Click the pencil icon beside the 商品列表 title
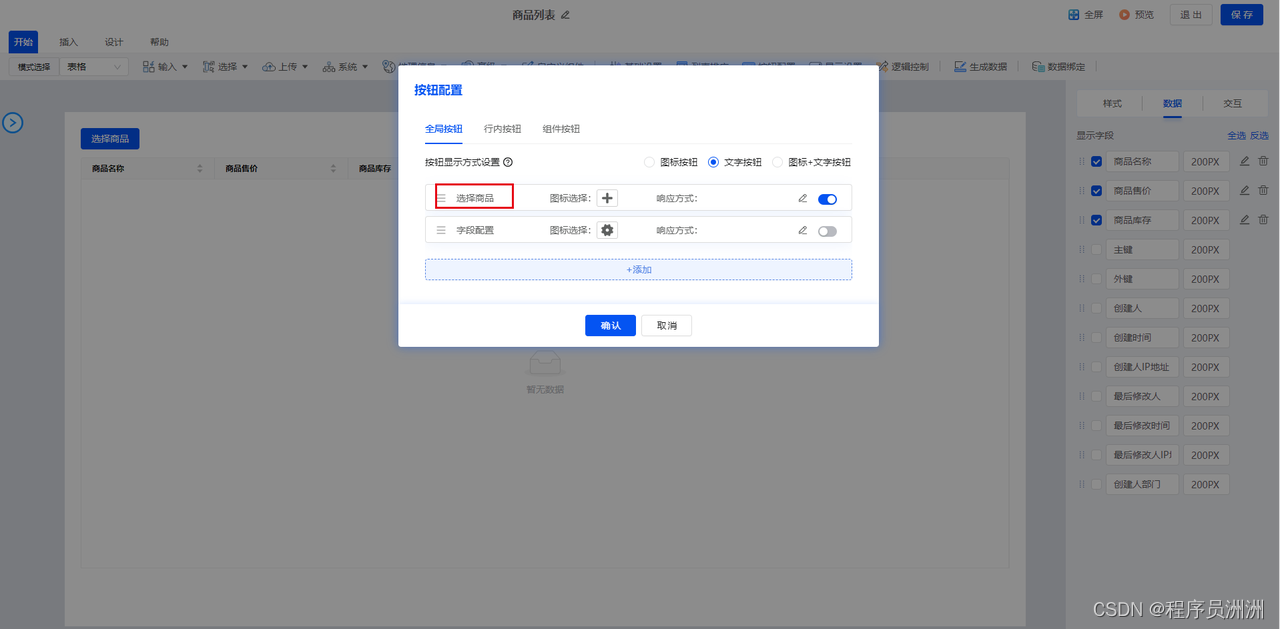 tap(565, 15)
